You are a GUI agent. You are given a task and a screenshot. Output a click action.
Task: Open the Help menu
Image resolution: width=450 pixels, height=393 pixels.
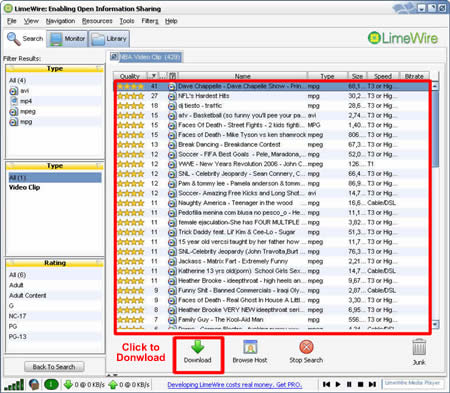(x=171, y=21)
